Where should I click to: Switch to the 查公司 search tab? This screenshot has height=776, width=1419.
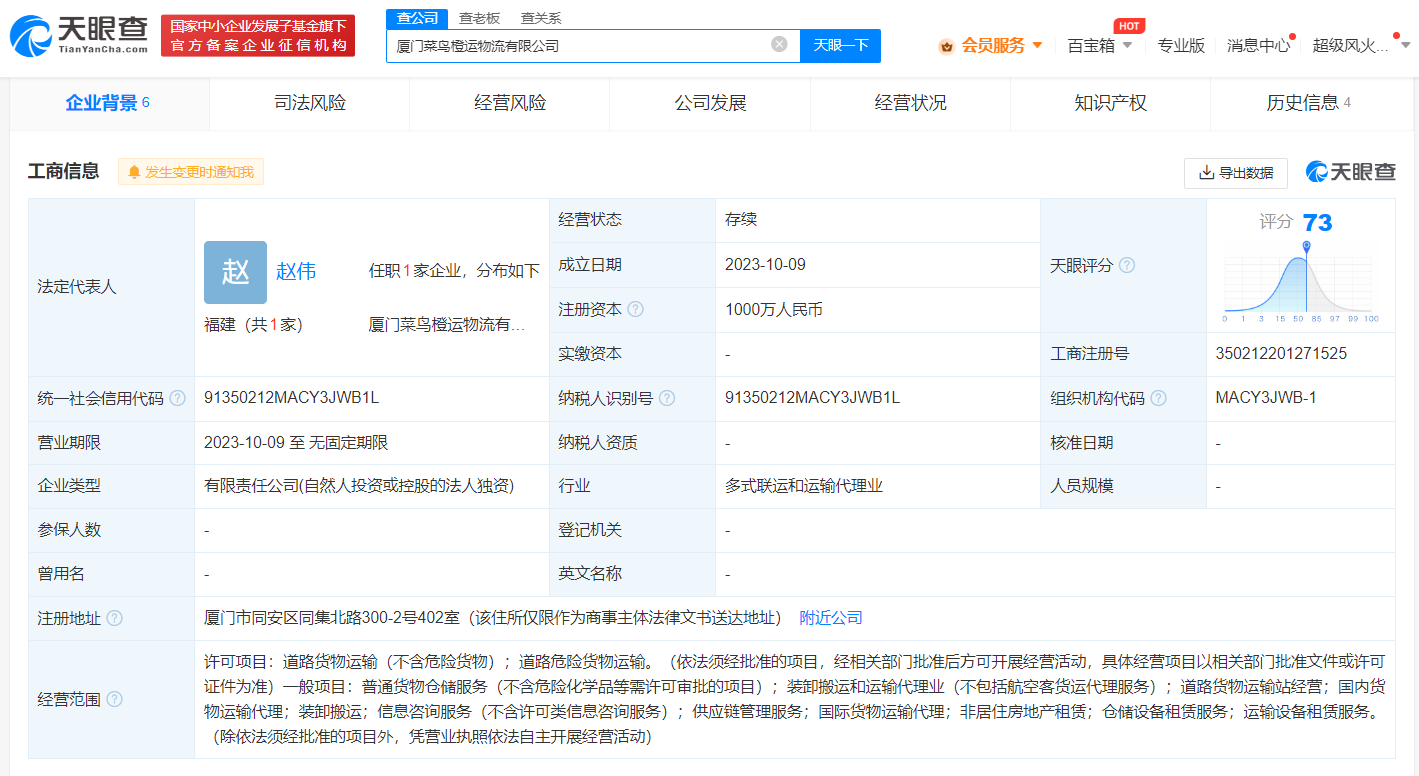pyautogui.click(x=416, y=18)
